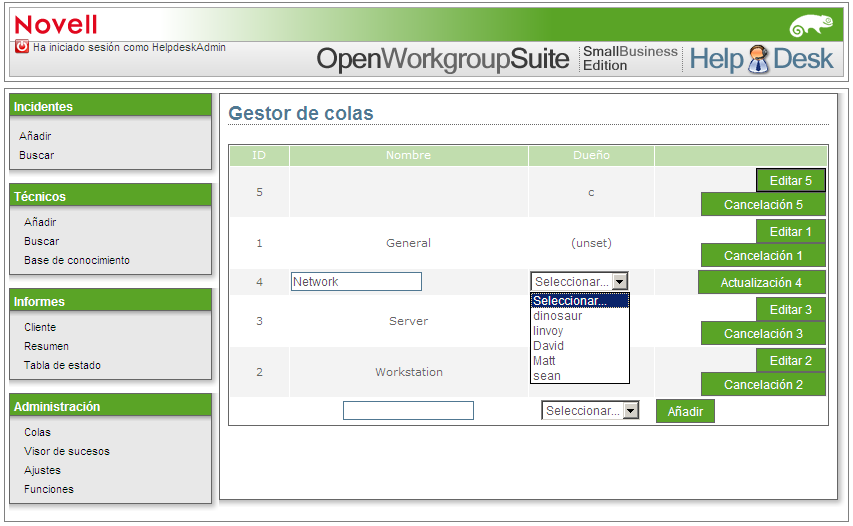Click the Workstation queue name cell
The height and width of the screenshot is (526, 853).
409,372
